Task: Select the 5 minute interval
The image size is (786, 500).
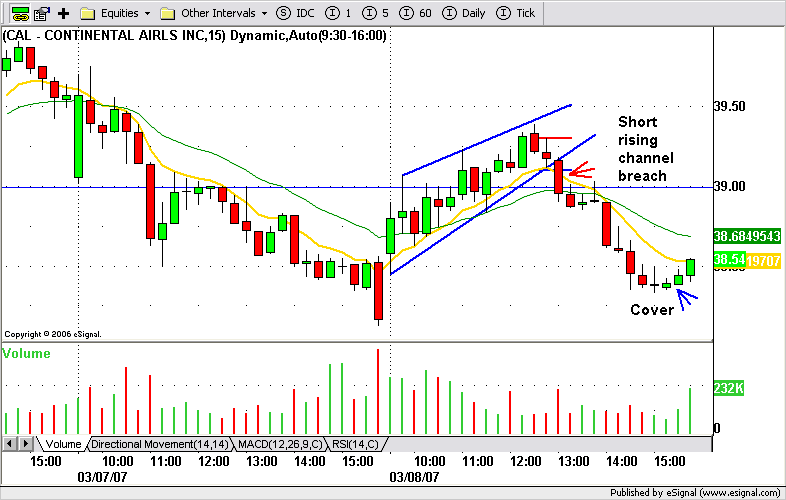Action: click(375, 13)
